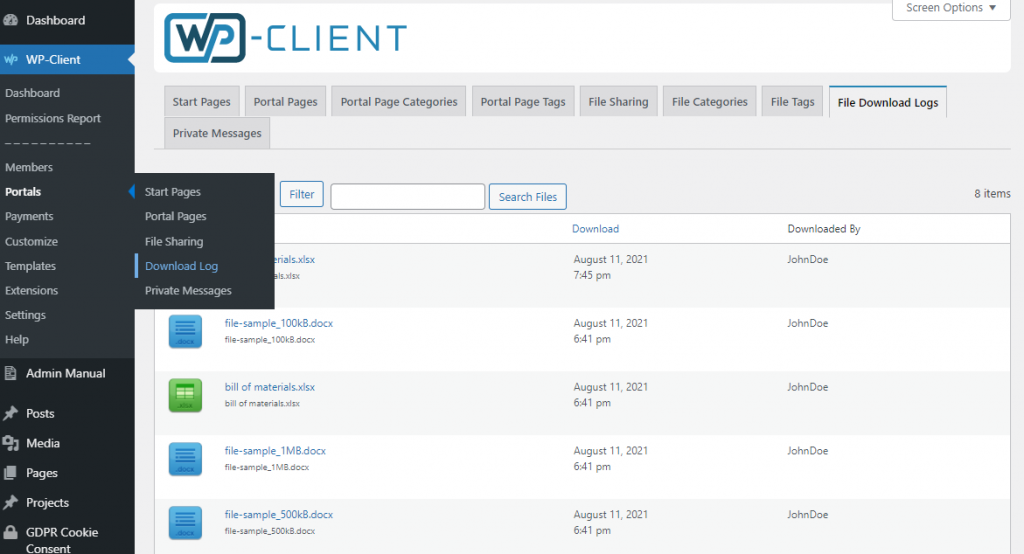Click the Dashboard gauge icon in sidebar
Image resolution: width=1024 pixels, height=554 pixels.
click(x=10, y=20)
